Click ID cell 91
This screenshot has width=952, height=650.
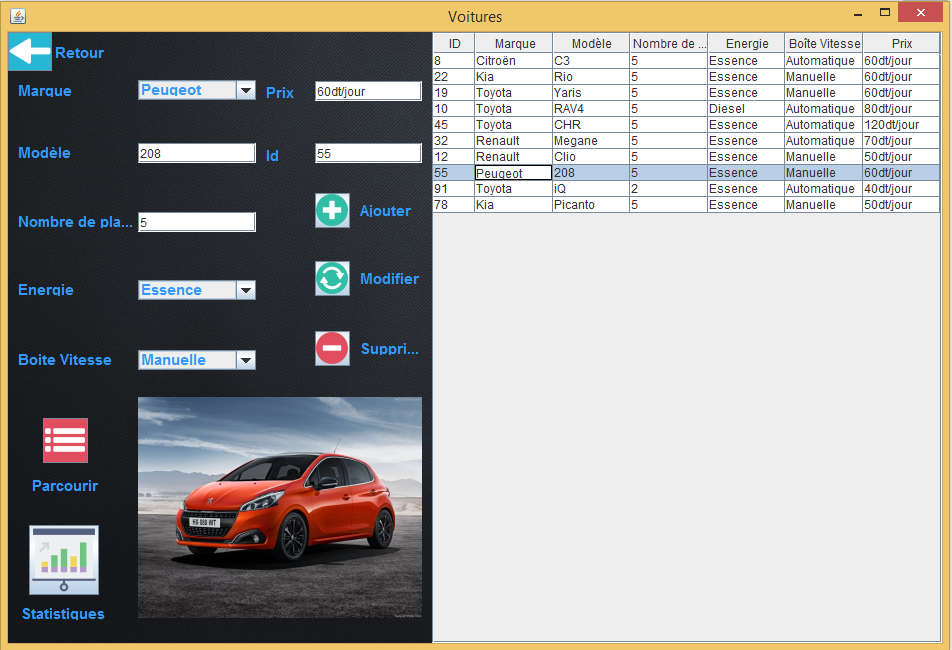(x=454, y=189)
